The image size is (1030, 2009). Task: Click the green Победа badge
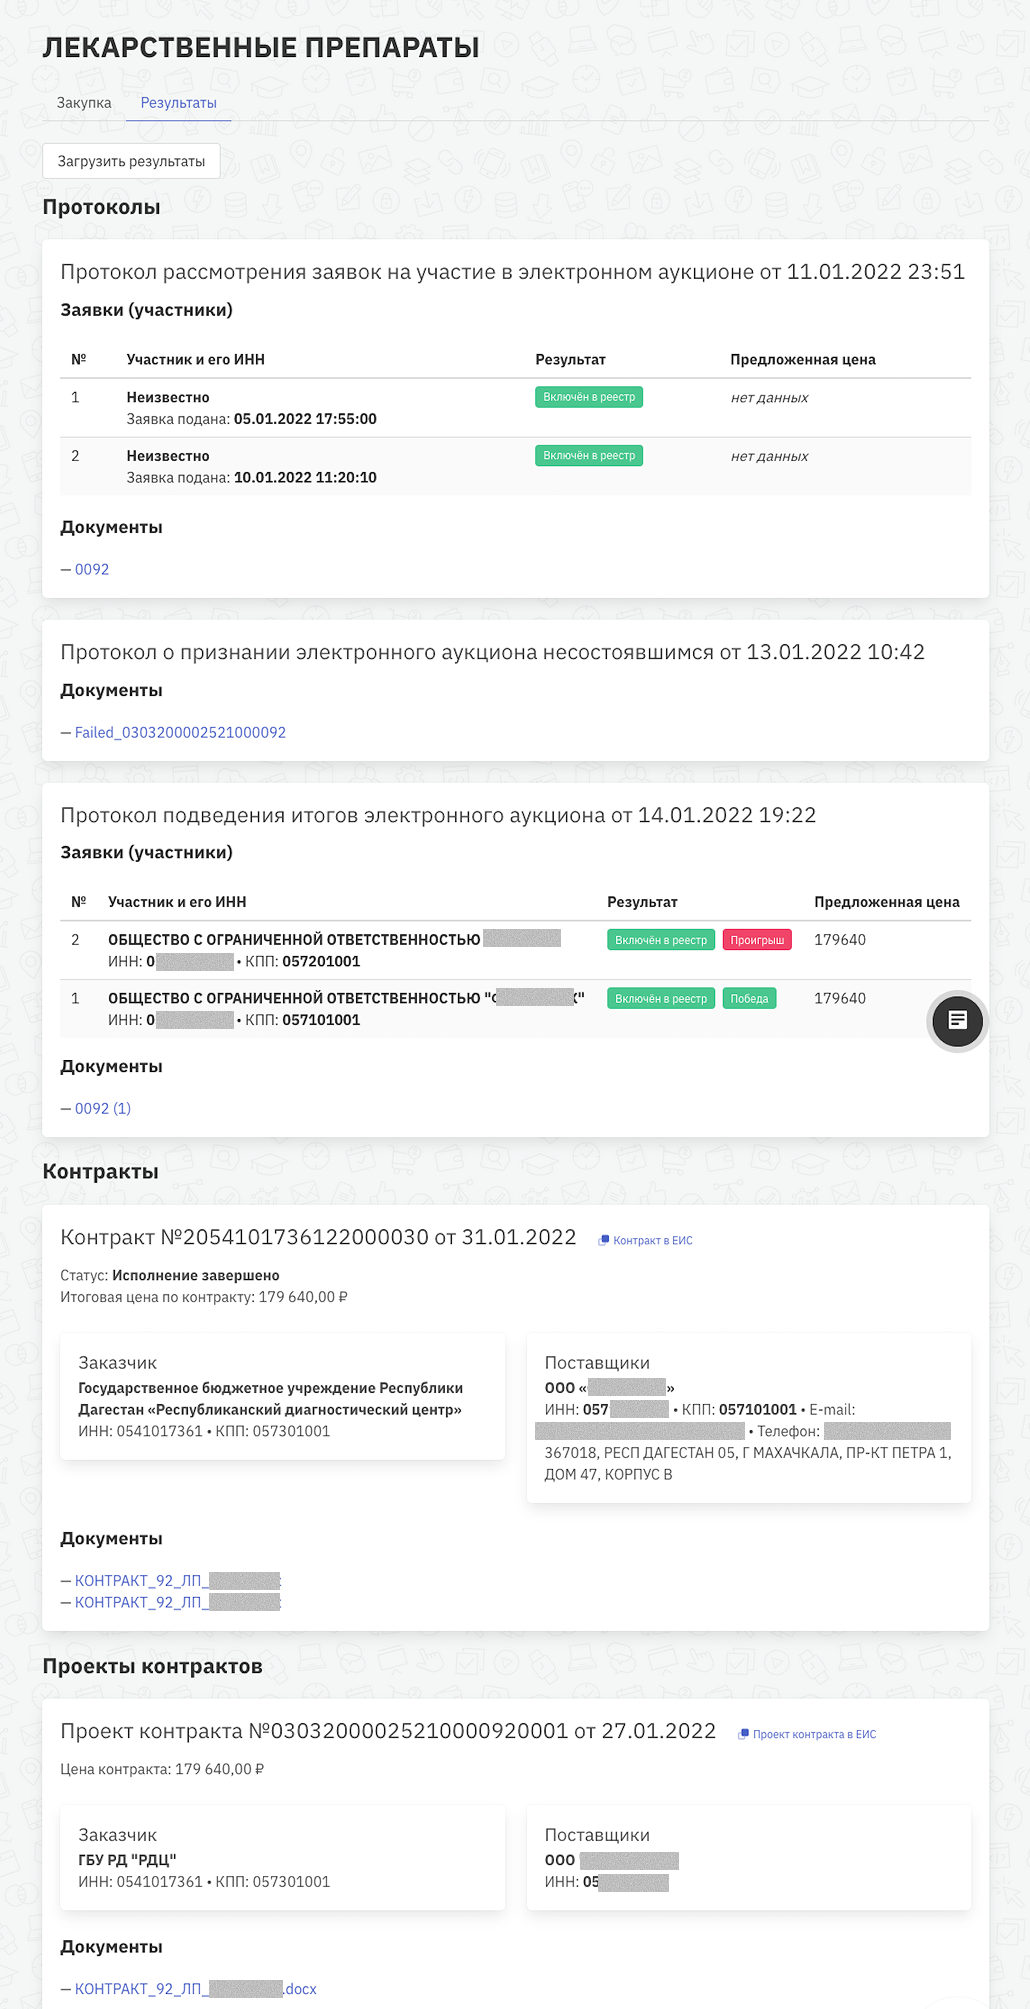pos(749,999)
